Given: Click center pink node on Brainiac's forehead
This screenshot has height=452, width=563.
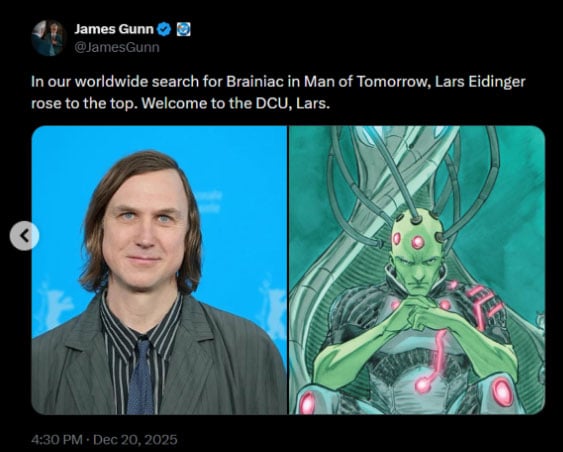Looking at the screenshot, I should point(418,242).
